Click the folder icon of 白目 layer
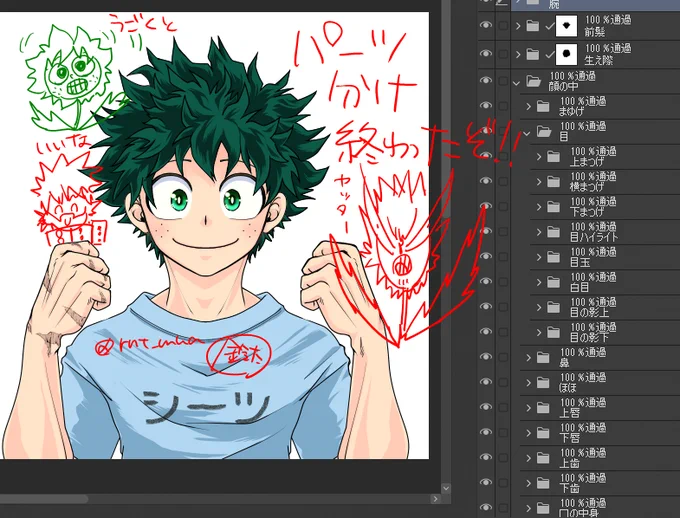The height and width of the screenshot is (518, 680). [553, 282]
